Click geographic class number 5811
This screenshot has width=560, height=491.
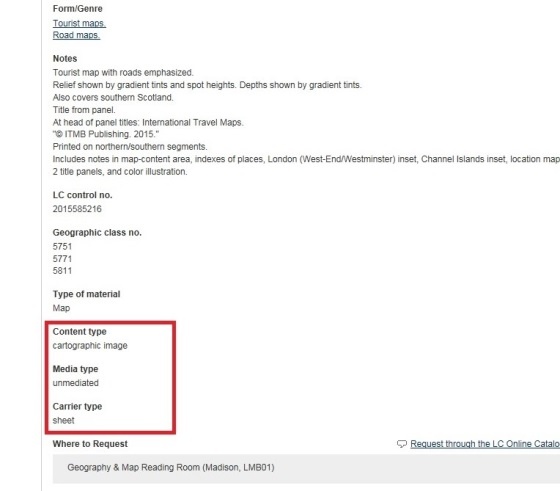coord(62,271)
